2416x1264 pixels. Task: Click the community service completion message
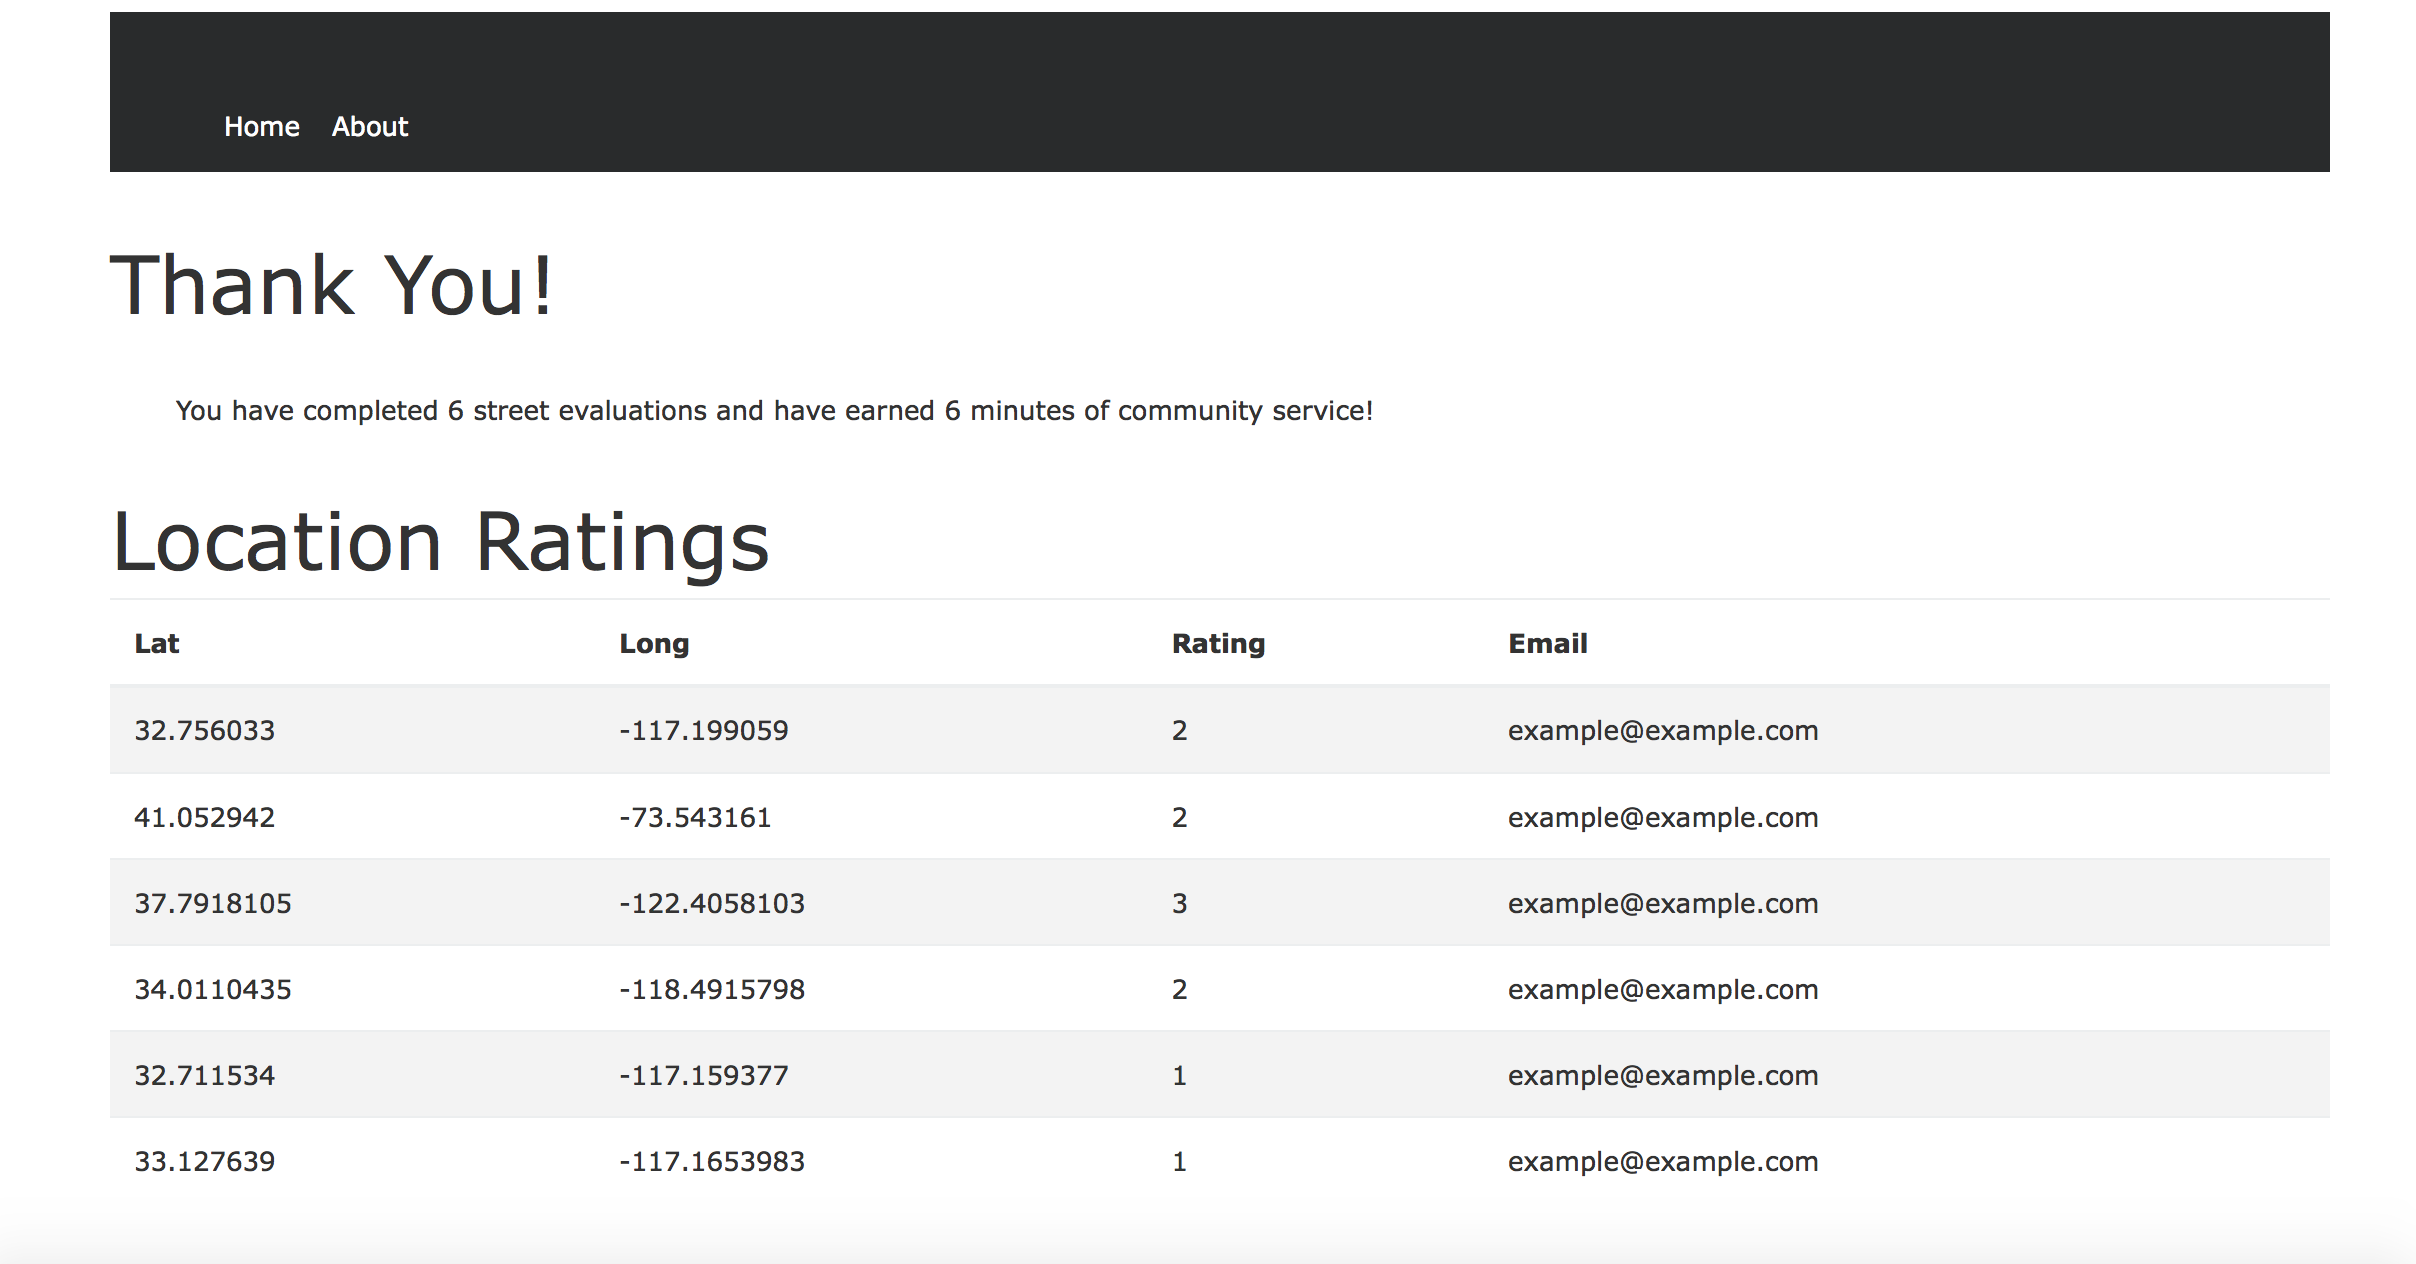pos(774,411)
